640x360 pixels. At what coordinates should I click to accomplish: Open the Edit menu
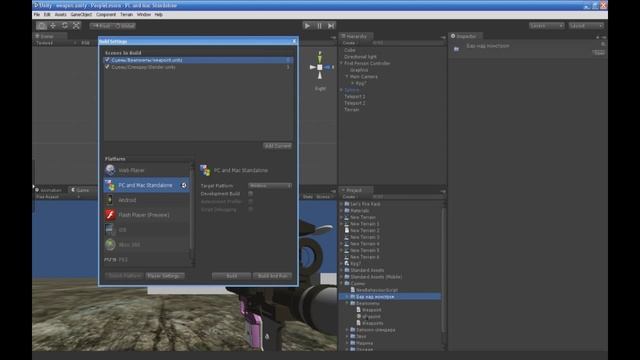47,14
